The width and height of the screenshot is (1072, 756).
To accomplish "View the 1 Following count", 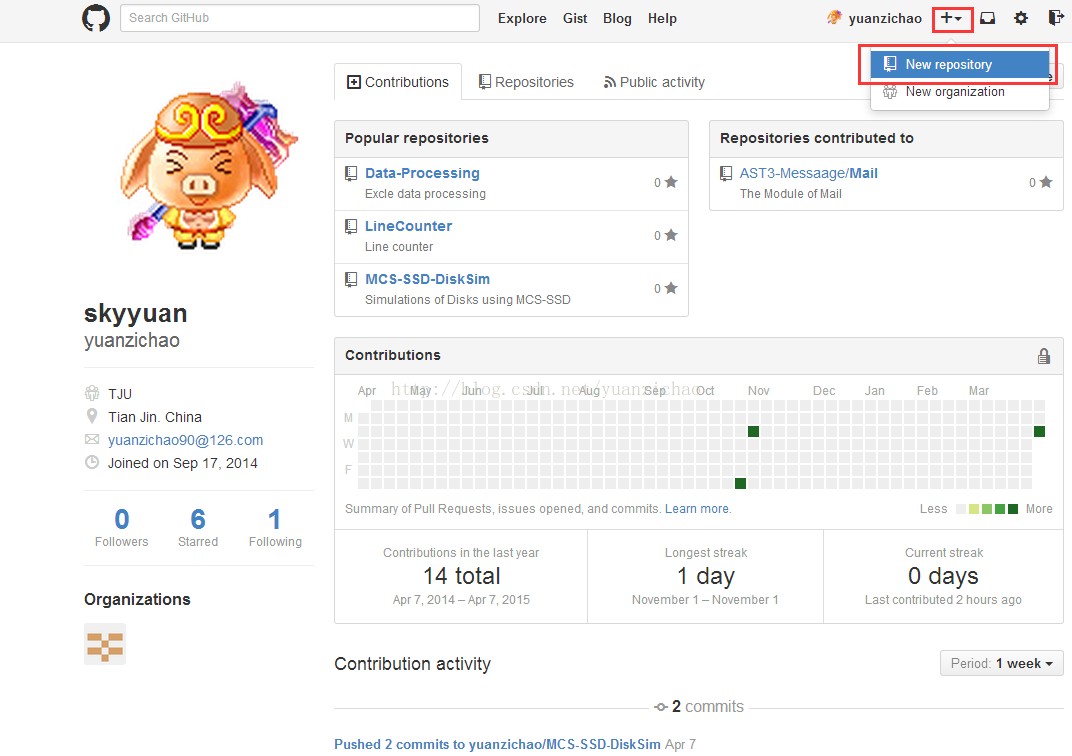I will 275,528.
